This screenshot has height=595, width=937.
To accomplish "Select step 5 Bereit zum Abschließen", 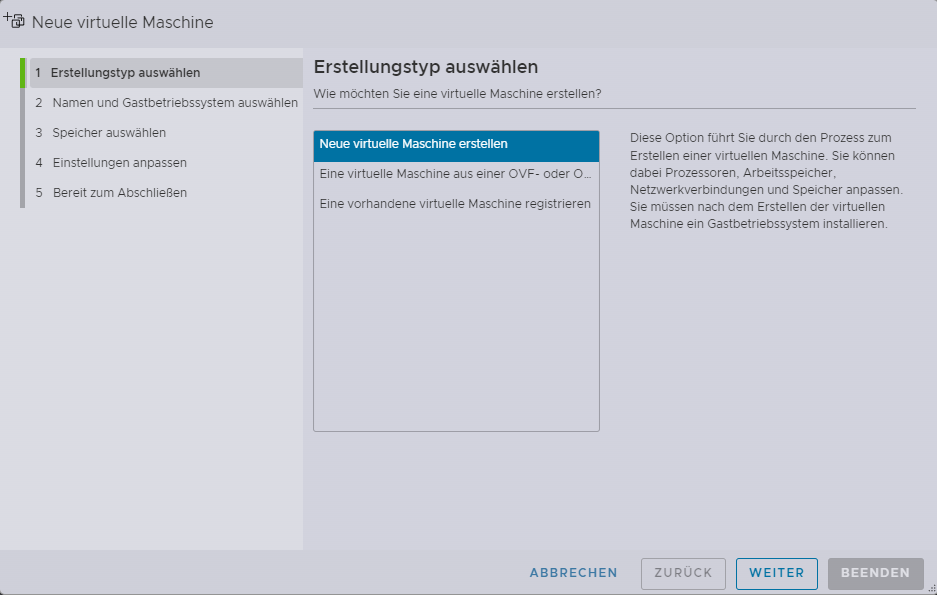I will [119, 193].
